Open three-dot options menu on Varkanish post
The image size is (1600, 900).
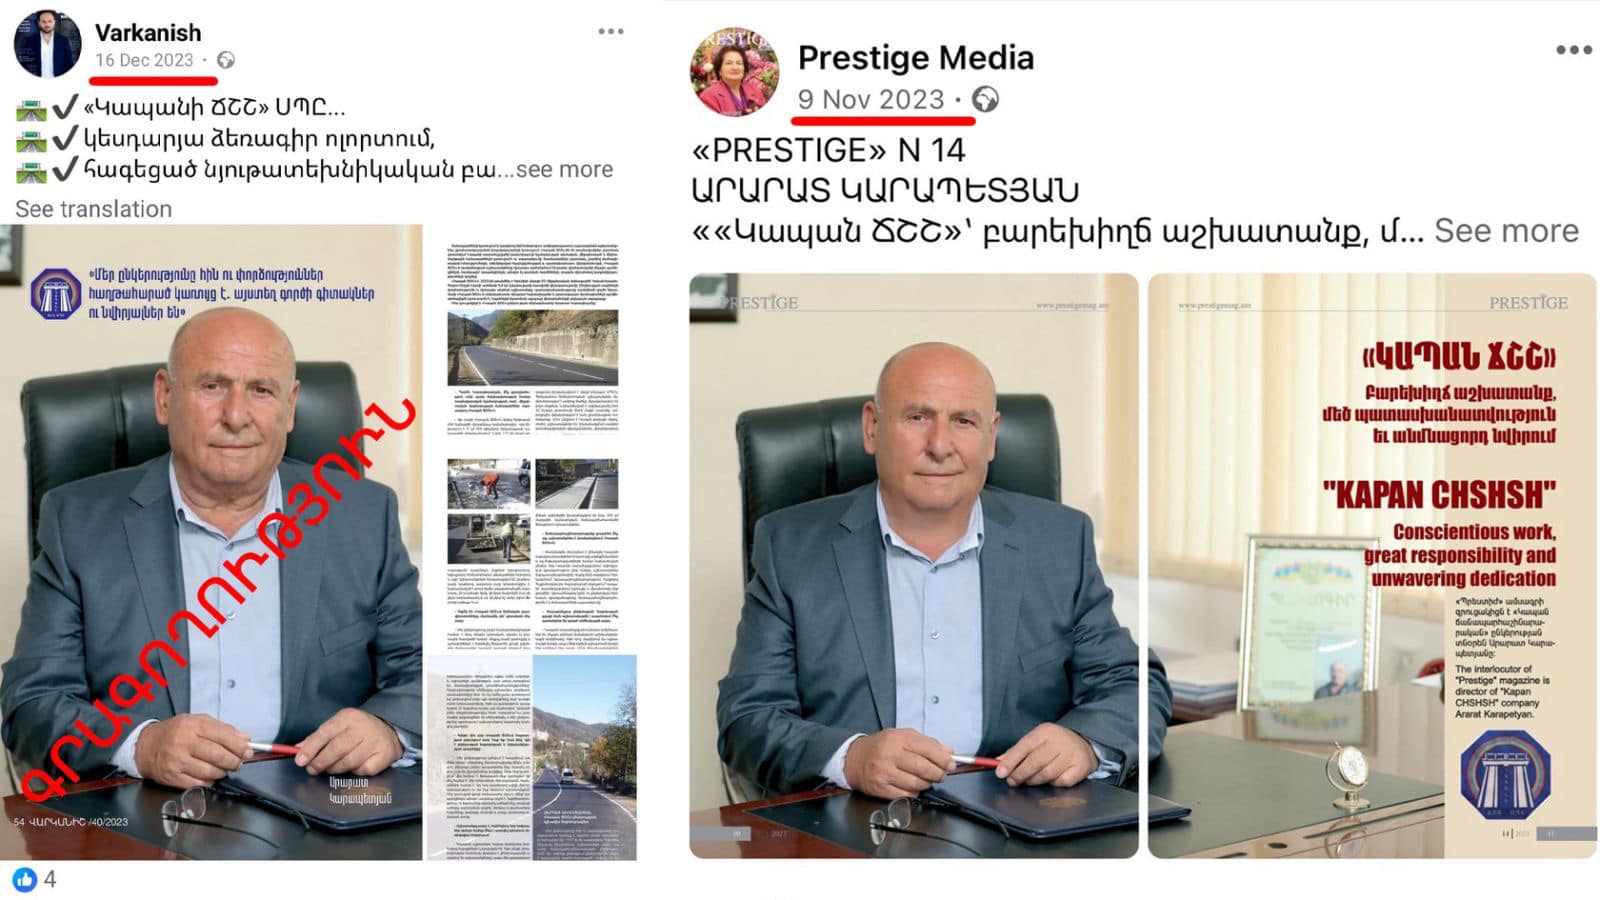(x=611, y=32)
